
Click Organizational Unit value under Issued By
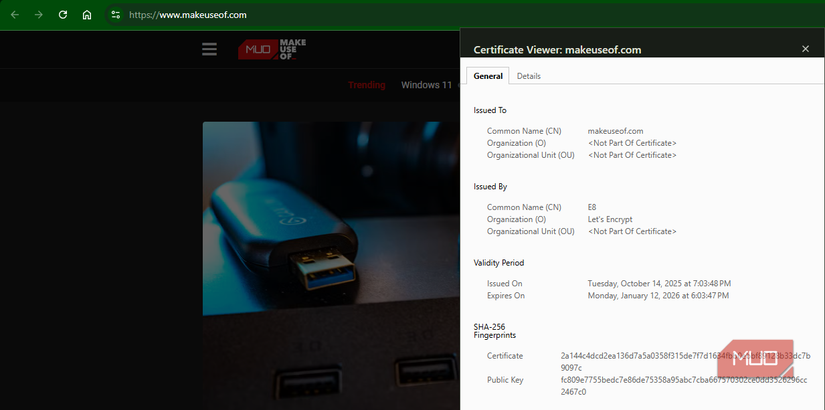click(632, 232)
